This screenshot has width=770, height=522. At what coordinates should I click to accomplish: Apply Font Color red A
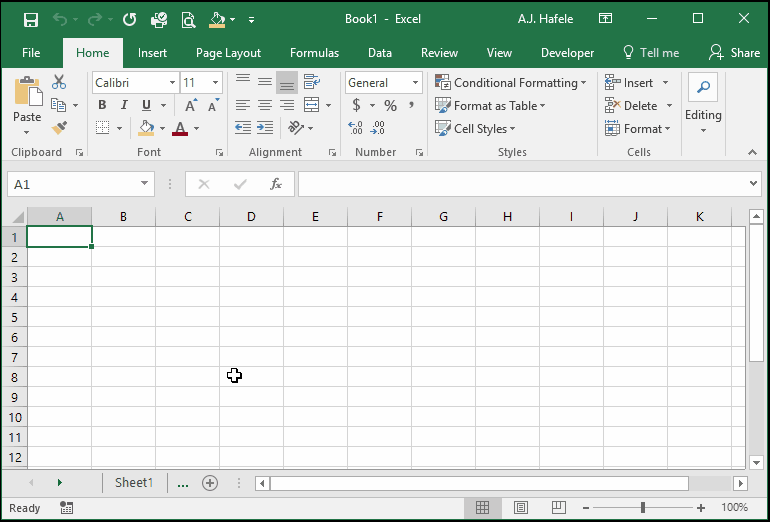(180, 128)
